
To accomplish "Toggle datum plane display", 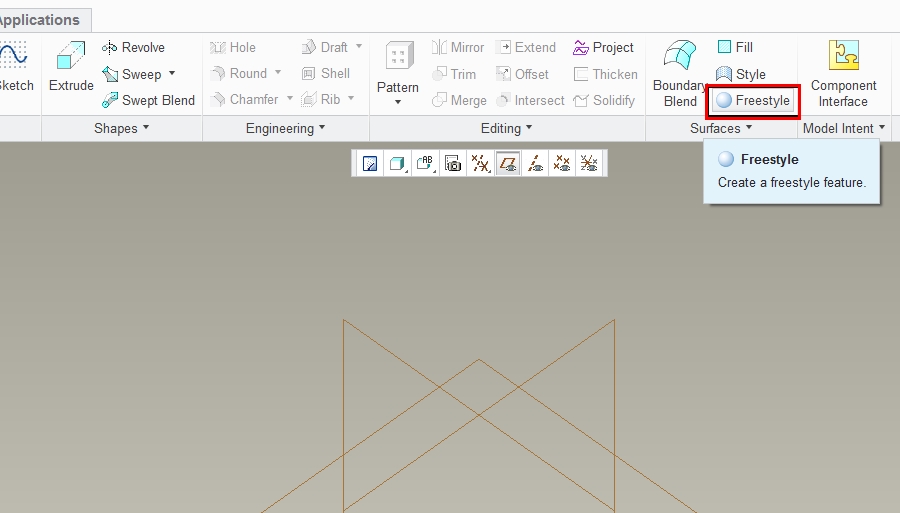I will (x=508, y=164).
